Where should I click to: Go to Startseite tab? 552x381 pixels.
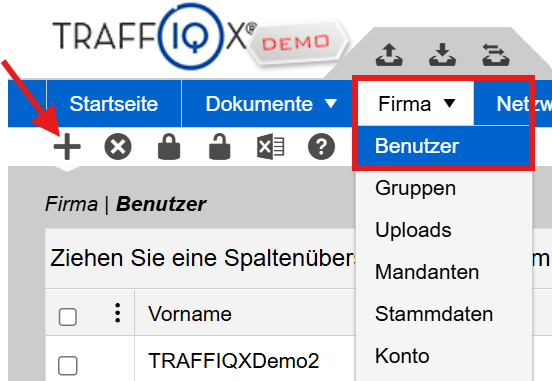pos(114,104)
